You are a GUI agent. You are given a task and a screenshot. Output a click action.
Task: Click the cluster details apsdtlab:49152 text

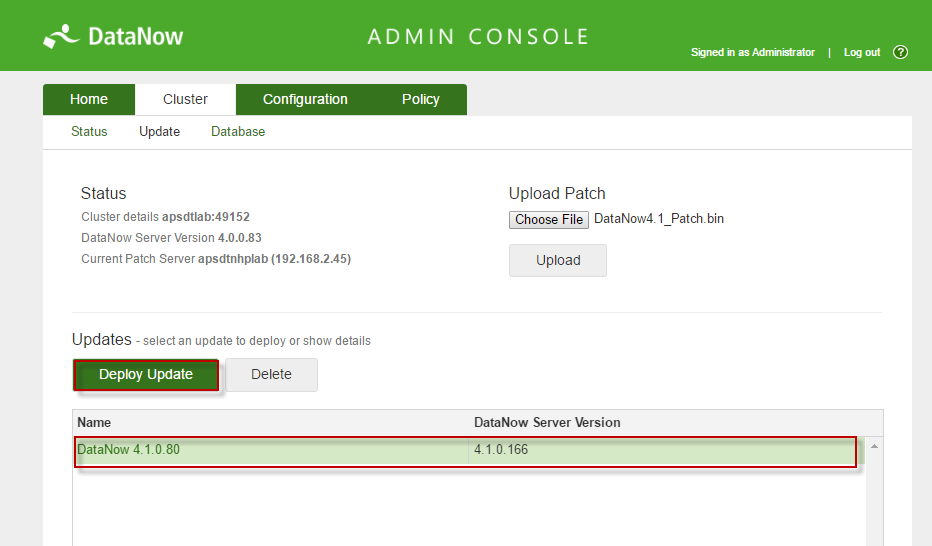click(x=165, y=217)
